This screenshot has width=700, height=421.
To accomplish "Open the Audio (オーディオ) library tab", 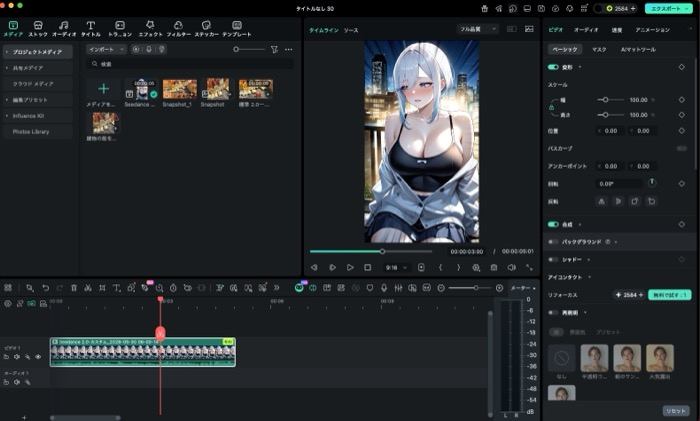I will point(64,29).
